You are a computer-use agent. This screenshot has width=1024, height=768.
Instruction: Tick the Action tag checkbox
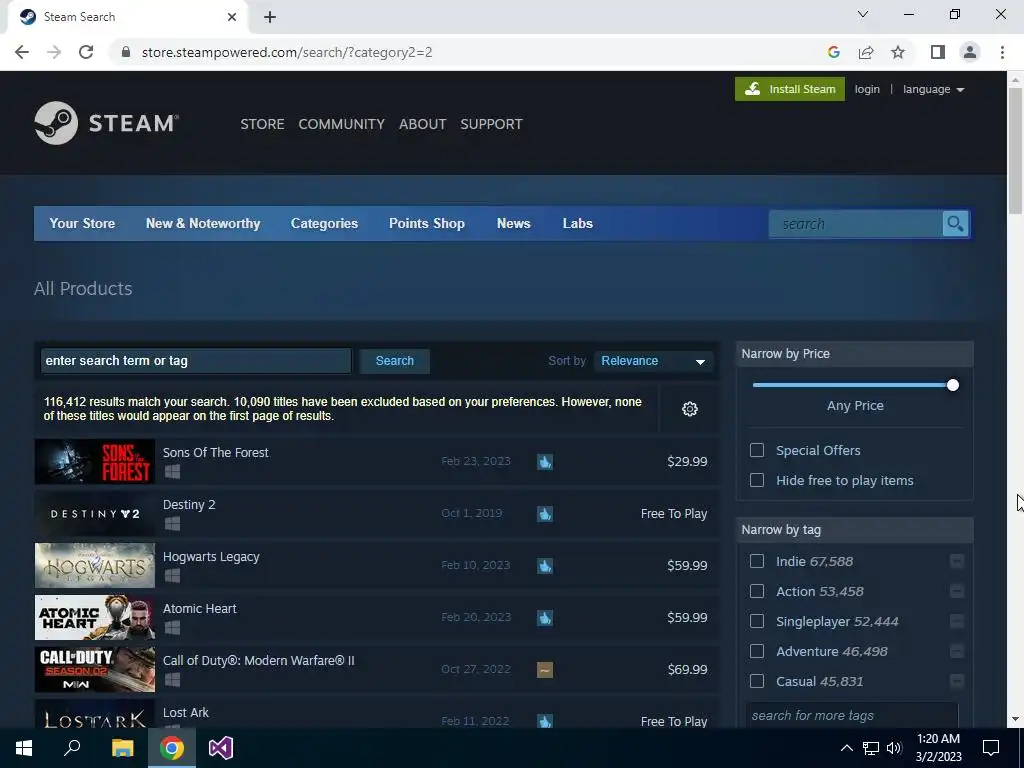click(x=757, y=592)
